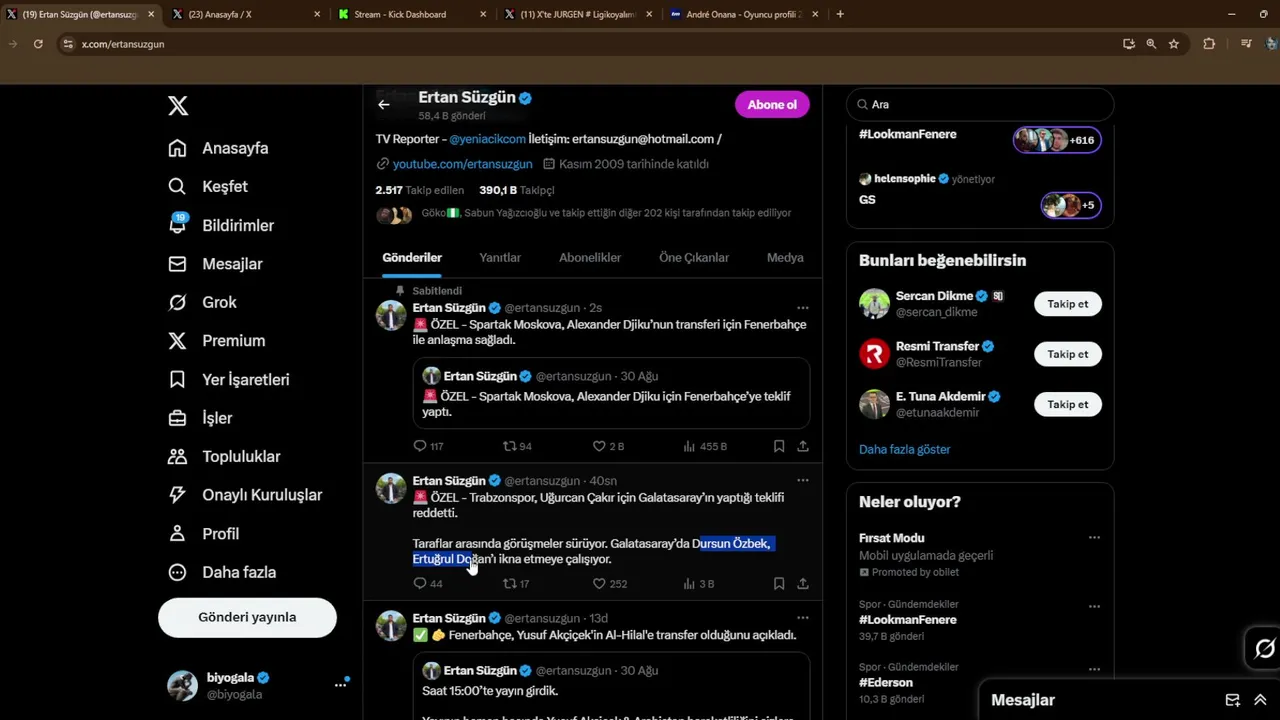1280x720 pixels.
Task: Open the Grok floating button
Action: 1264,649
